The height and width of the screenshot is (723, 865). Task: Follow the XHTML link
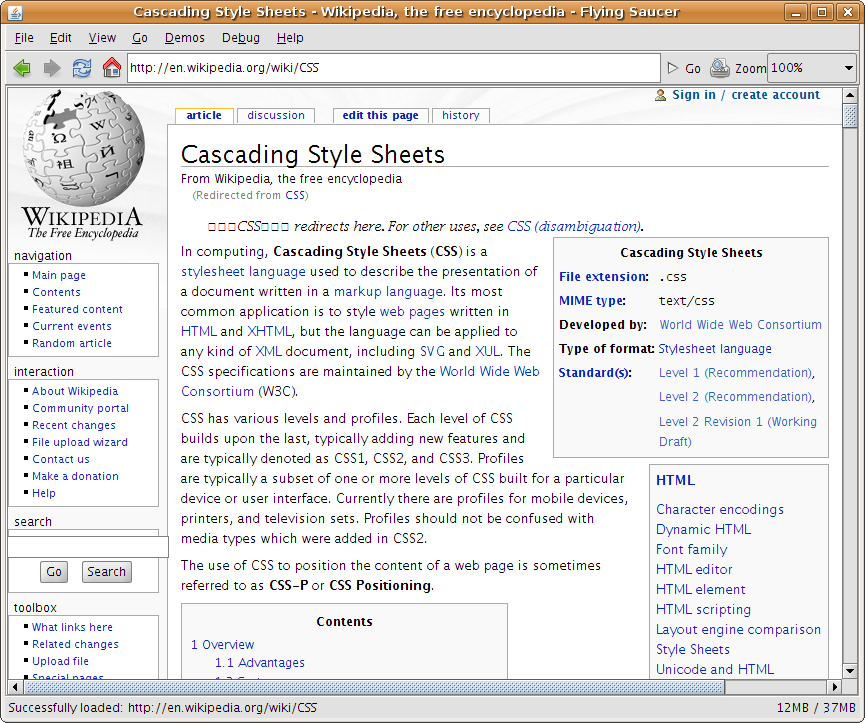tap(269, 331)
